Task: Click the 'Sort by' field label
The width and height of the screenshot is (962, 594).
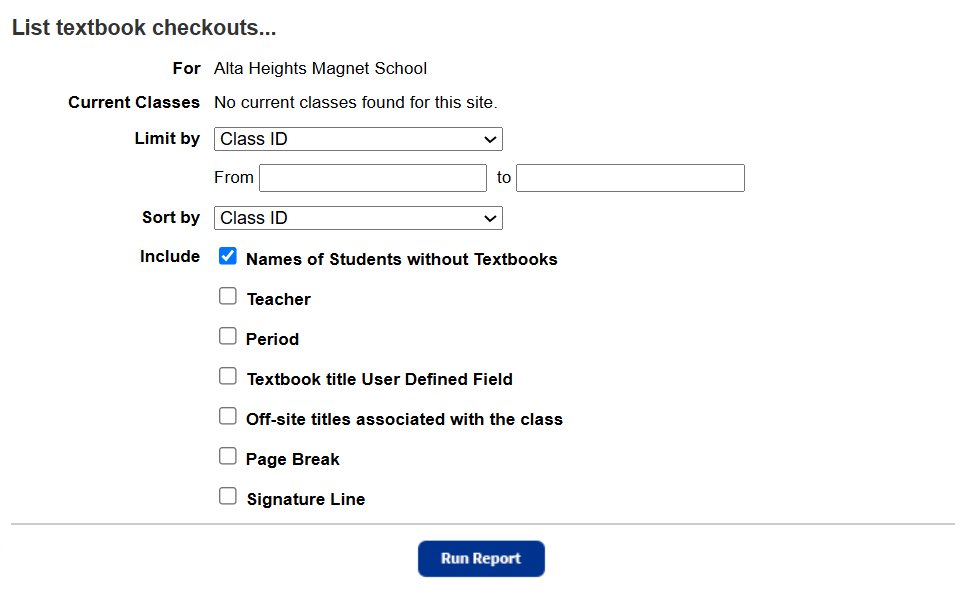Action: click(x=171, y=217)
